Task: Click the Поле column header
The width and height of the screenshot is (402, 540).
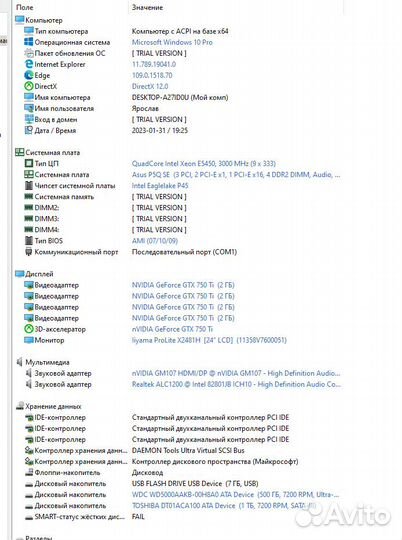Action: (24, 7)
